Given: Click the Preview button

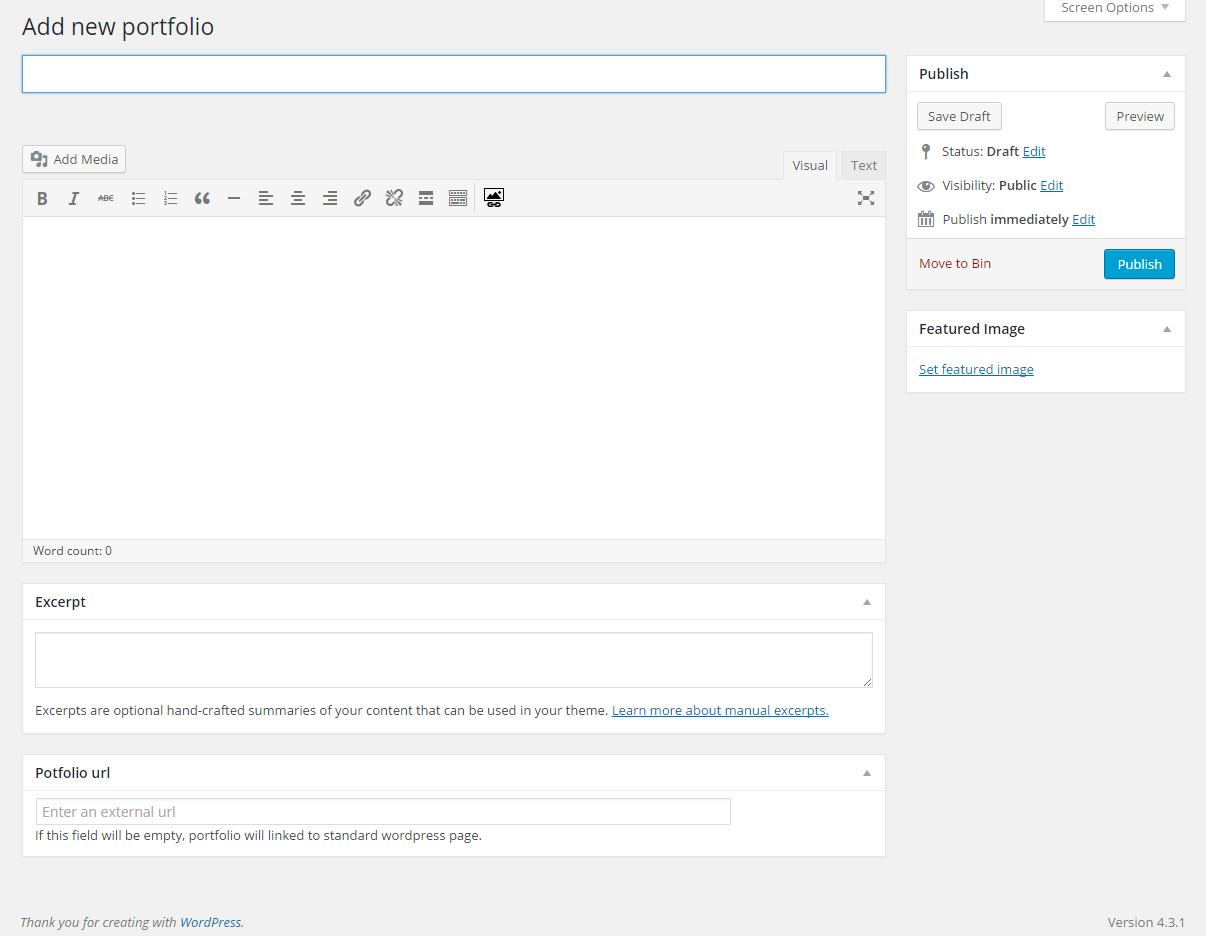Looking at the screenshot, I should [x=1140, y=116].
